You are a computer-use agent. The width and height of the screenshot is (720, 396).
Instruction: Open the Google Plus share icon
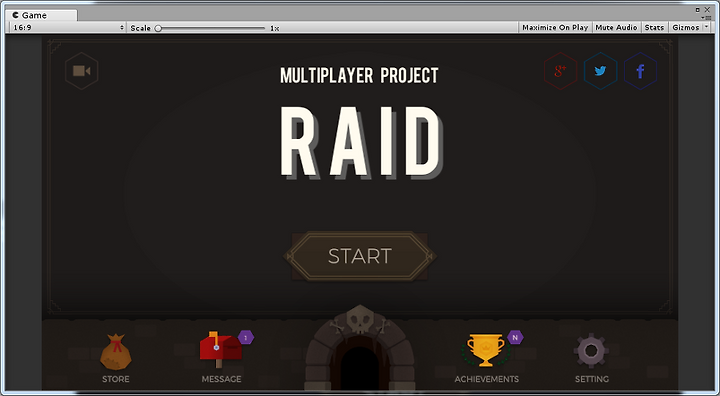pos(560,71)
